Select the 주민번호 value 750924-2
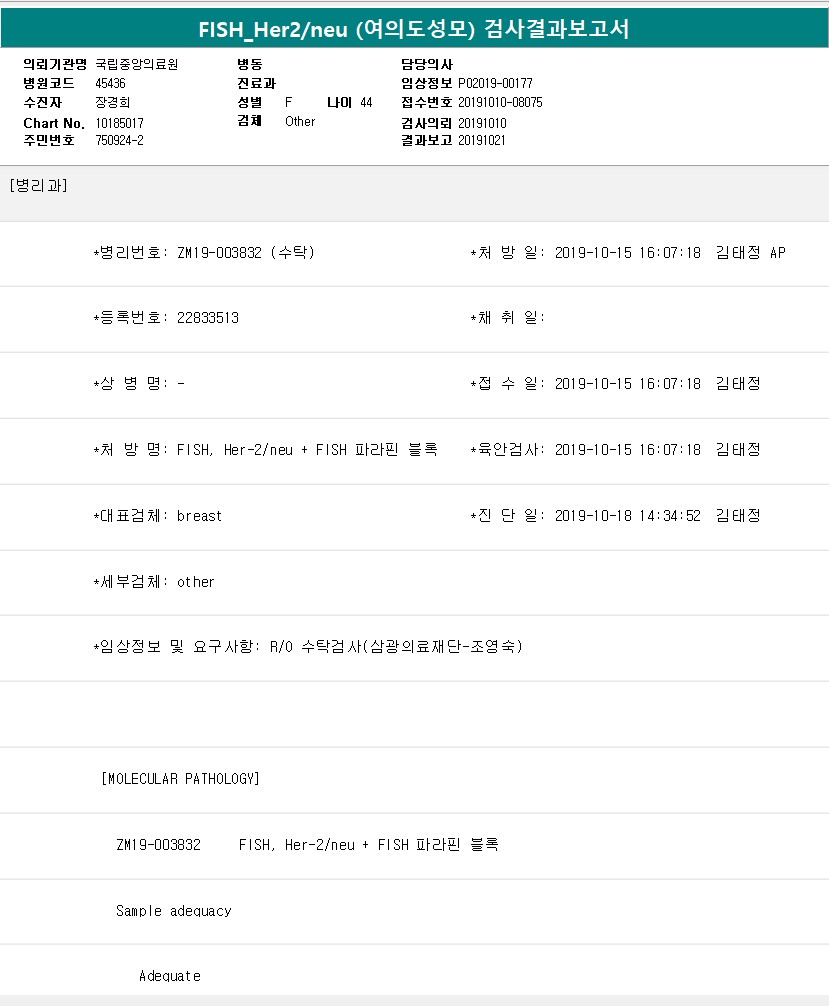The width and height of the screenshot is (829, 1006). coord(119,140)
